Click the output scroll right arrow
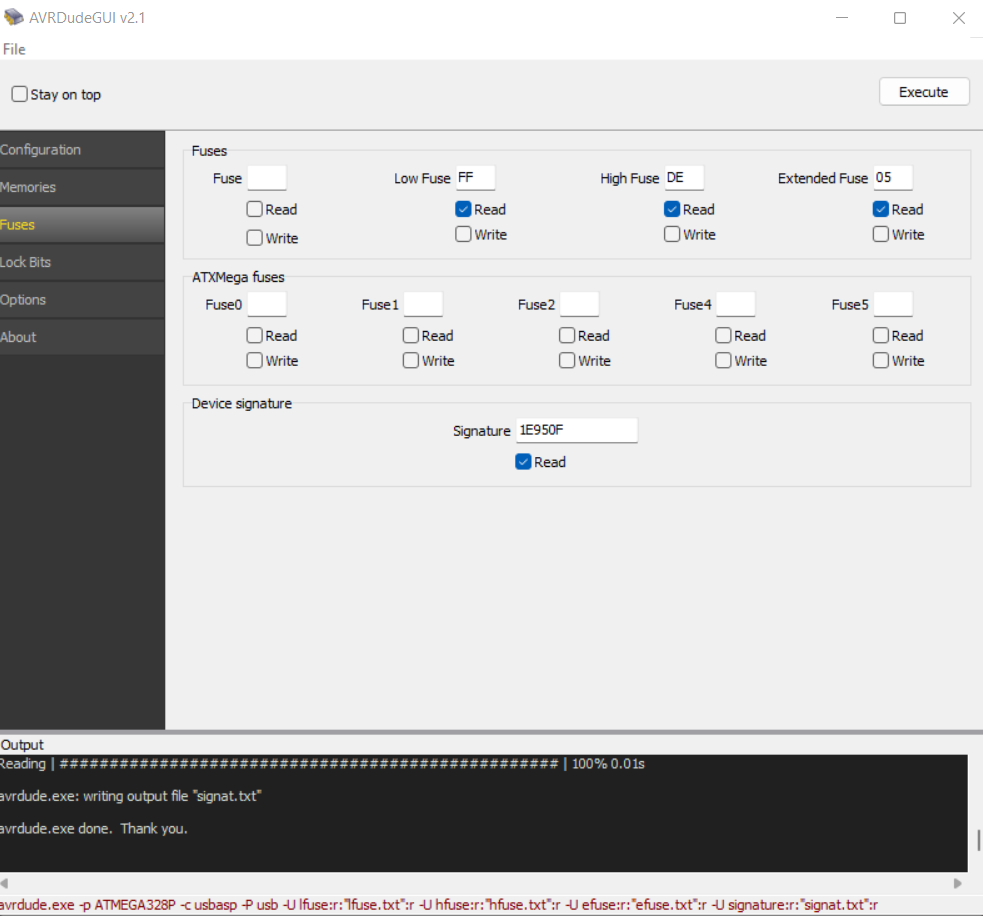 pos(957,883)
